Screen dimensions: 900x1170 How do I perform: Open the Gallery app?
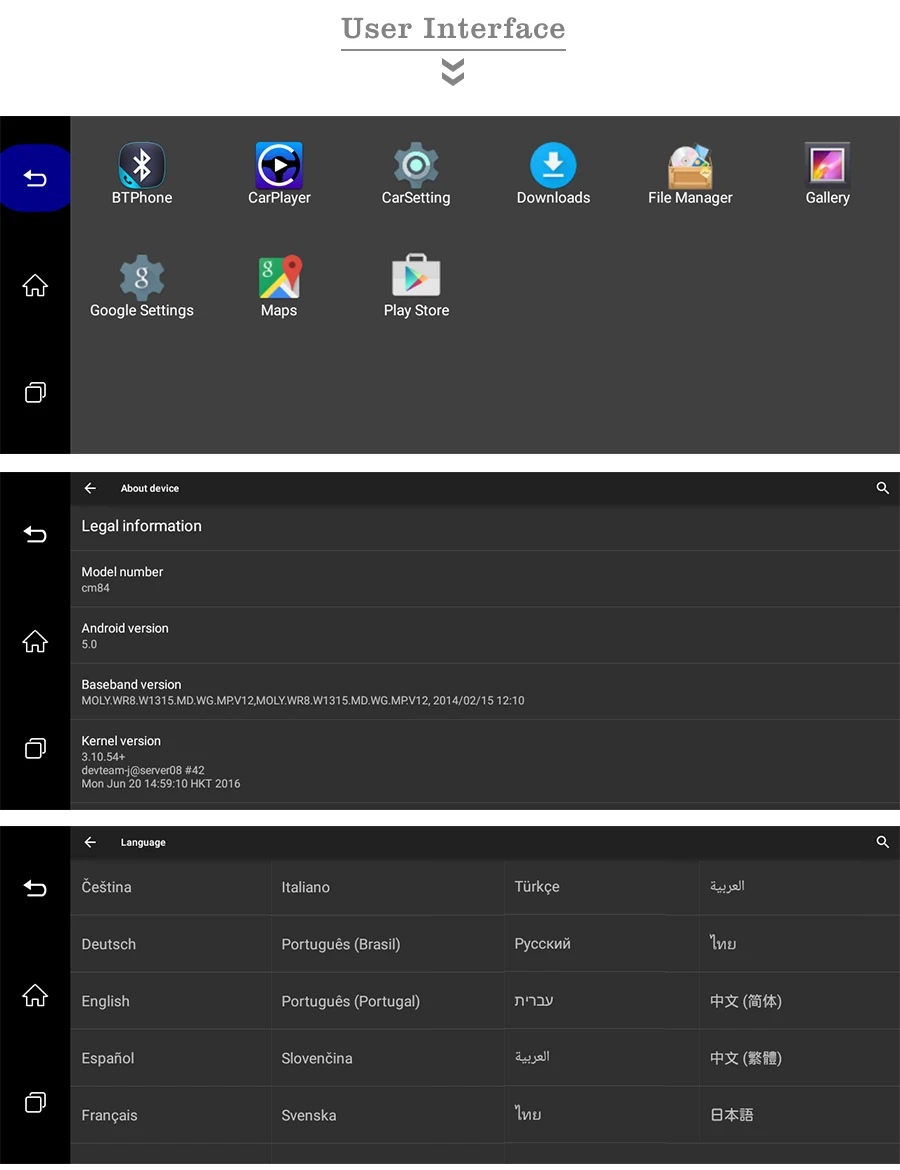828,174
